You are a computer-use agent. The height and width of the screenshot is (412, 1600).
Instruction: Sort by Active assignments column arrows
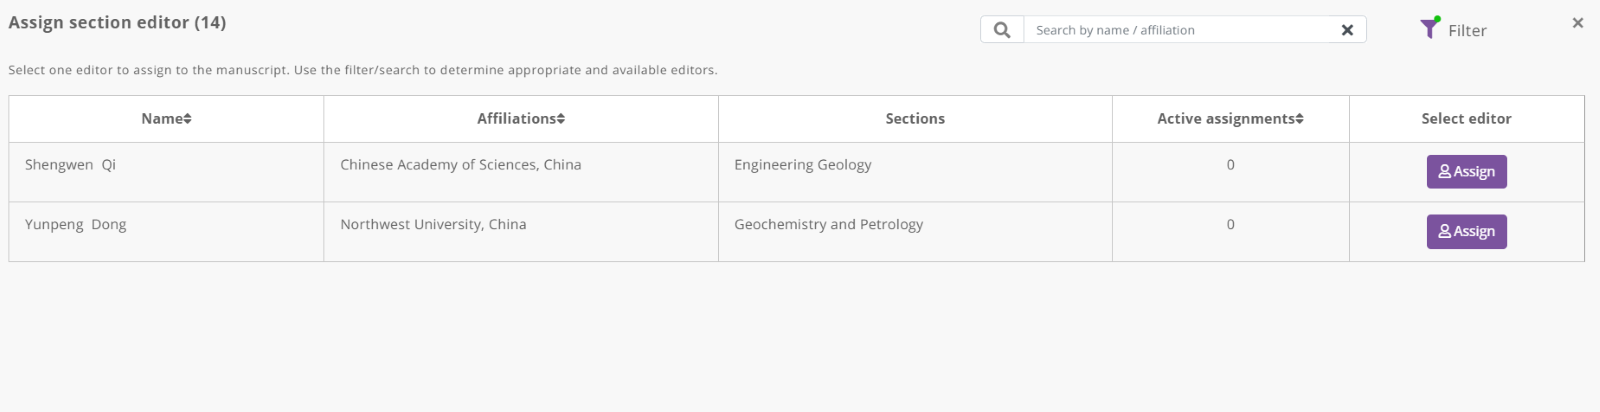tap(1299, 119)
